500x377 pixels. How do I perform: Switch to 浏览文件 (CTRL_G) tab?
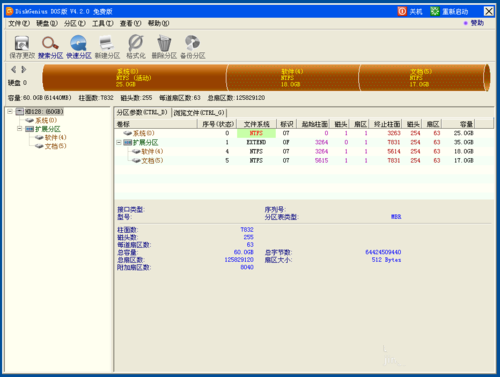pyautogui.click(x=199, y=113)
